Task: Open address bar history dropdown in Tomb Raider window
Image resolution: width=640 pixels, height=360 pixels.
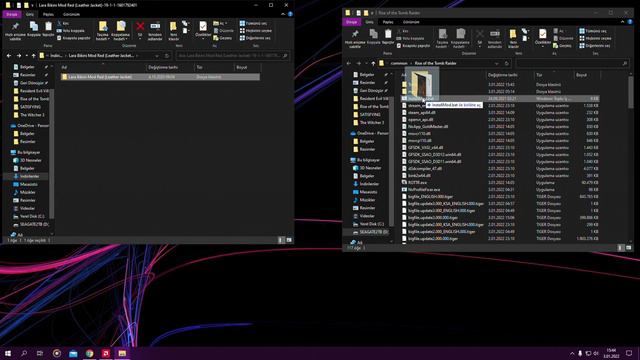Action: [x=496, y=63]
